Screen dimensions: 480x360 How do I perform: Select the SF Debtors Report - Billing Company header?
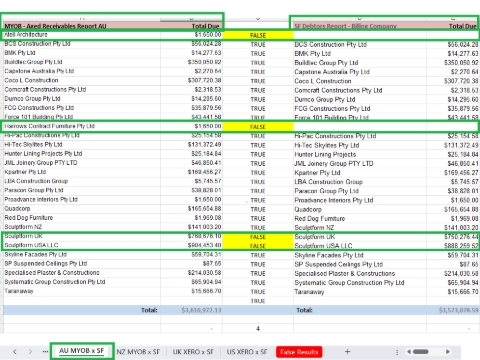[x=345, y=26]
